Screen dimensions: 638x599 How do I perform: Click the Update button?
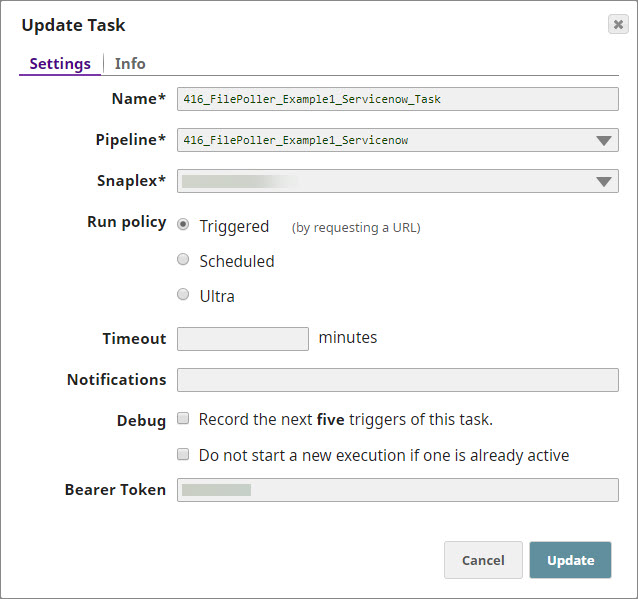(570, 561)
